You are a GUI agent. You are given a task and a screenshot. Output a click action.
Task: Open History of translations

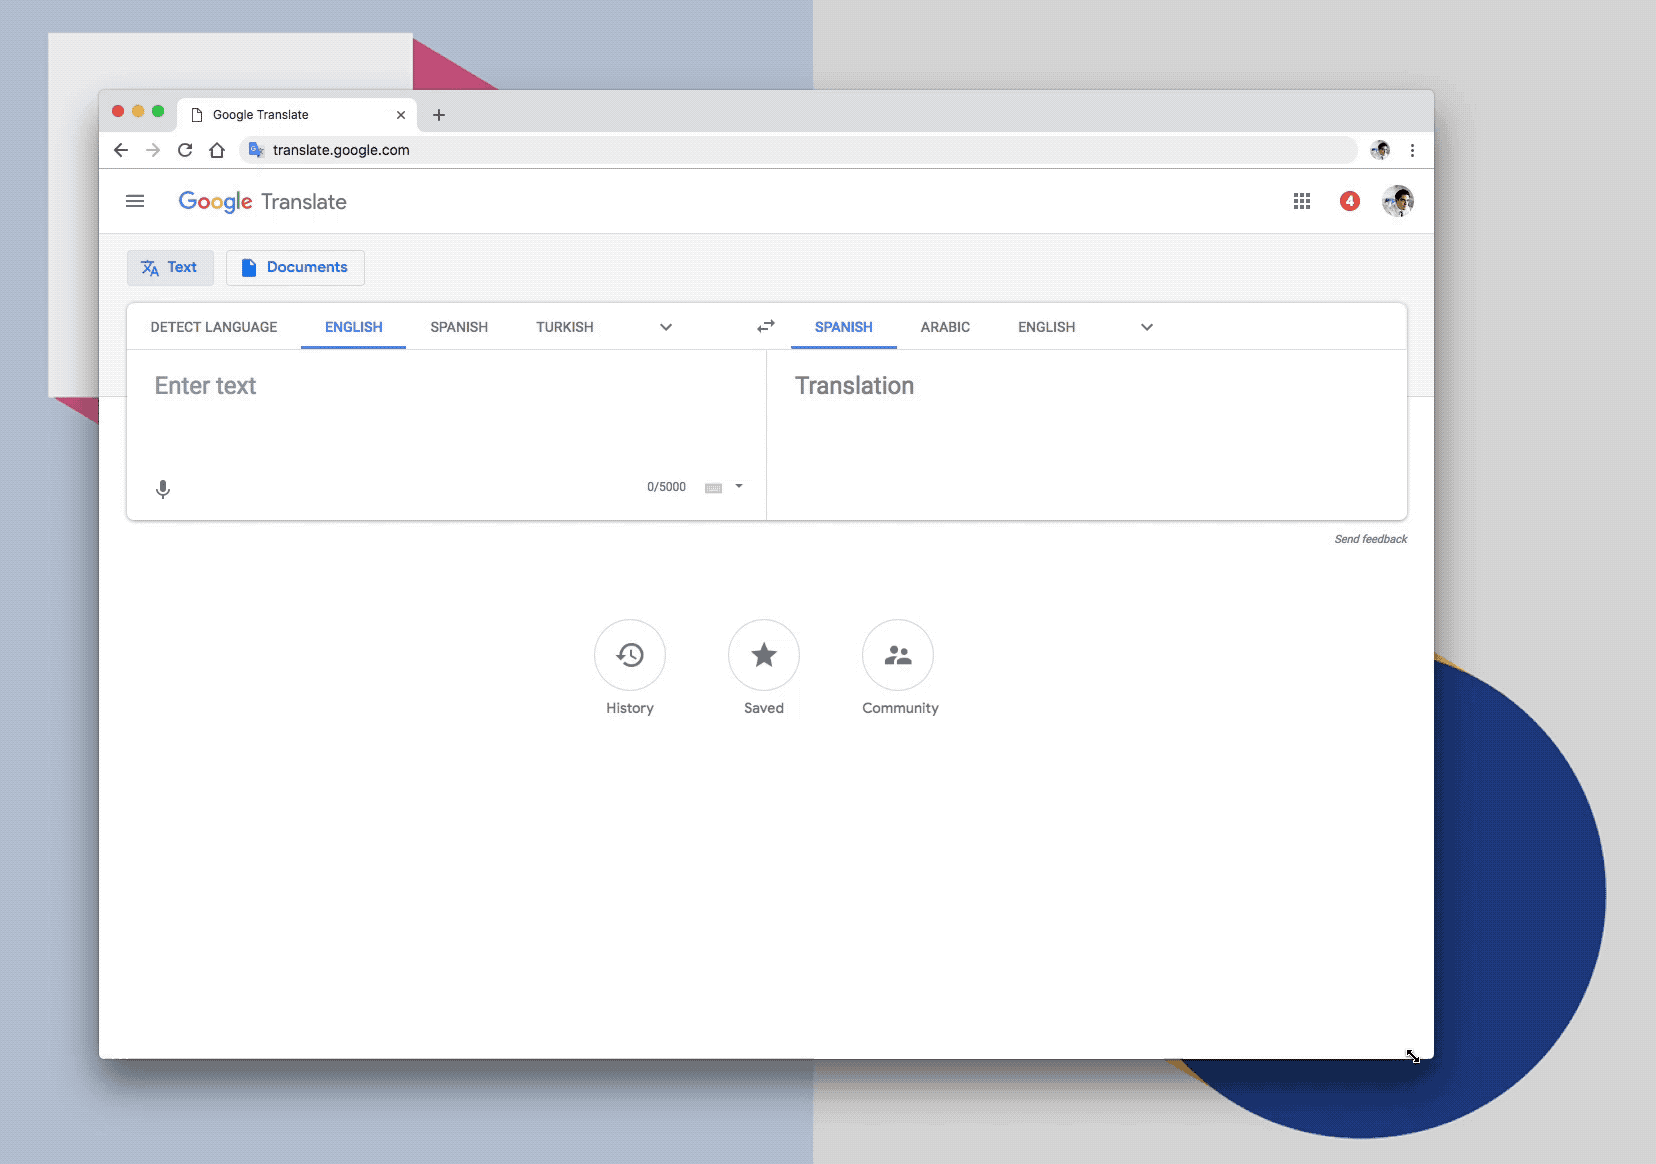tap(630, 655)
